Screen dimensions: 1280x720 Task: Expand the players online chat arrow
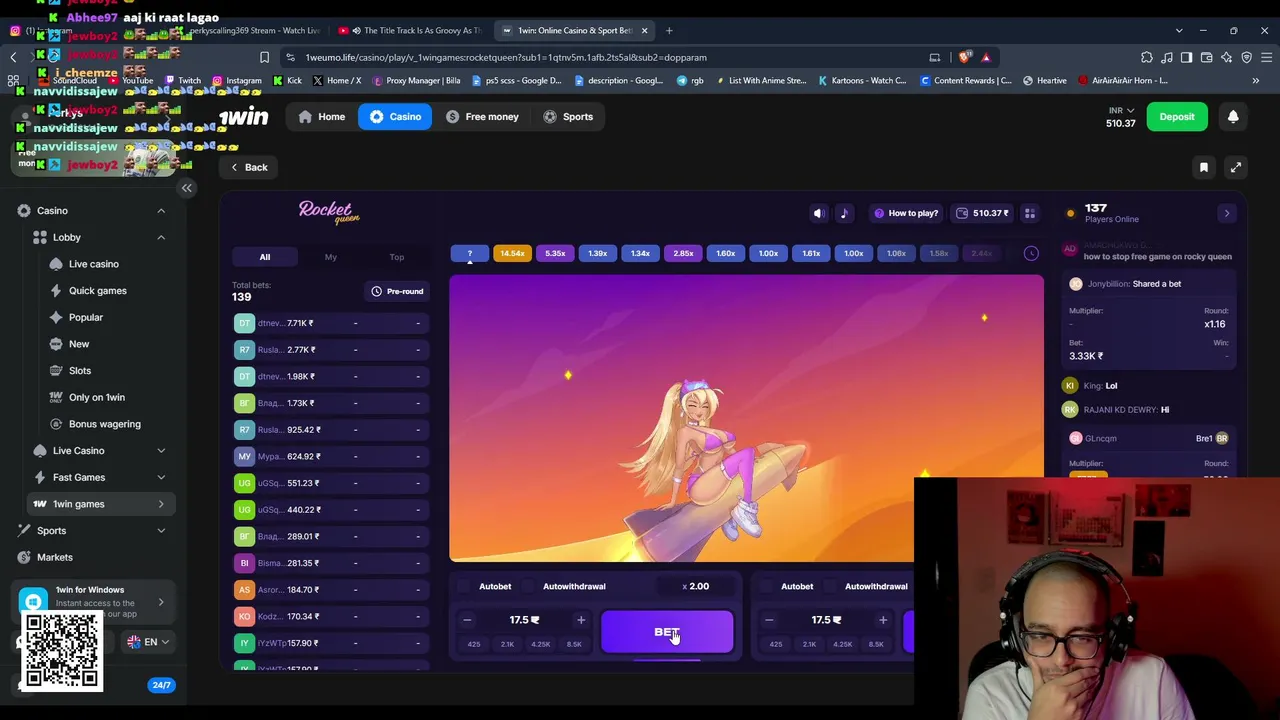click(1227, 213)
